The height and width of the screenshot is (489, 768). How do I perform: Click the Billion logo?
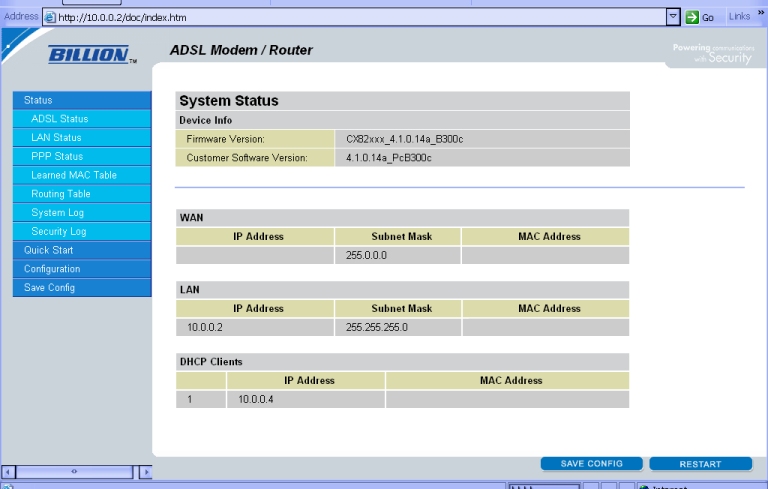coord(92,54)
